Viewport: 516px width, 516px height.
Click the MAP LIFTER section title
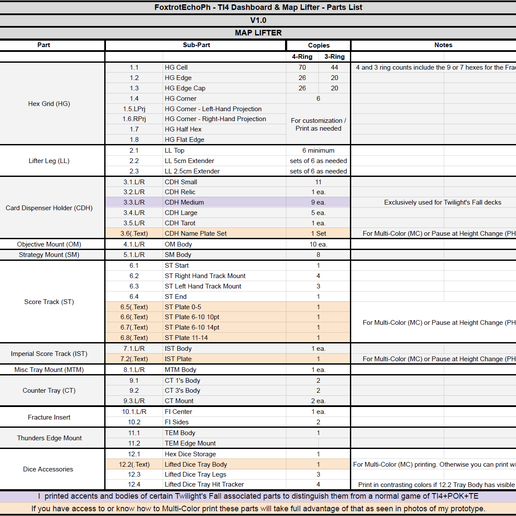258,33
